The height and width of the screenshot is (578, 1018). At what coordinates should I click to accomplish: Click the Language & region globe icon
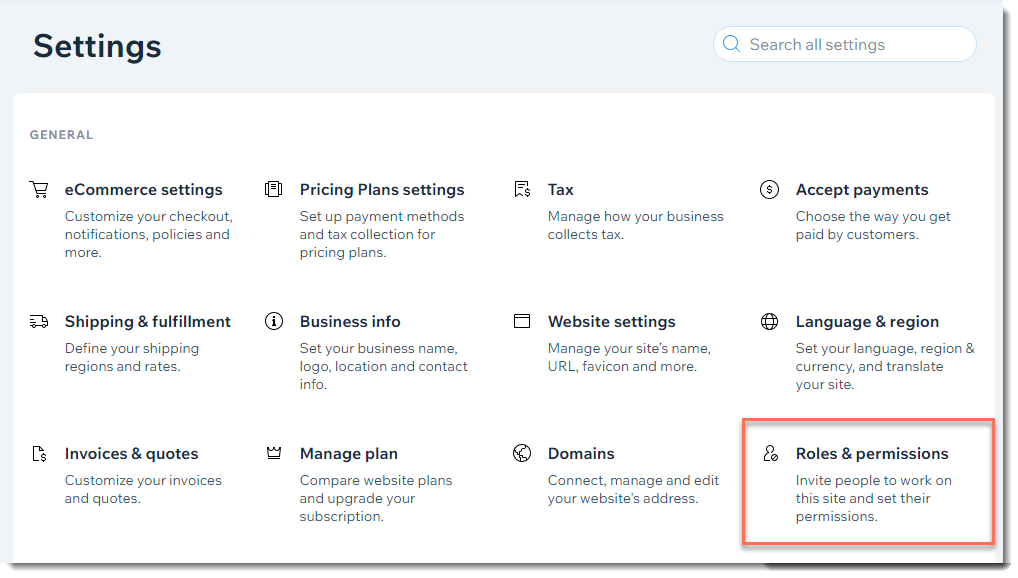(x=769, y=321)
